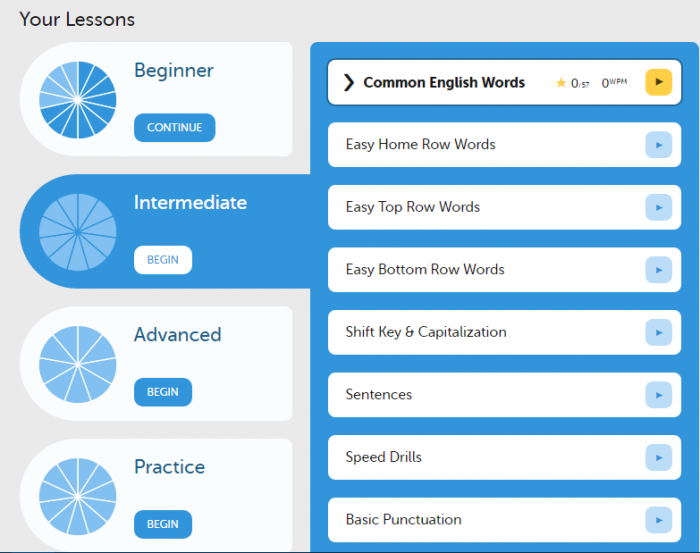
Task: Select the Beginner progress pie chart
Action: [77, 99]
